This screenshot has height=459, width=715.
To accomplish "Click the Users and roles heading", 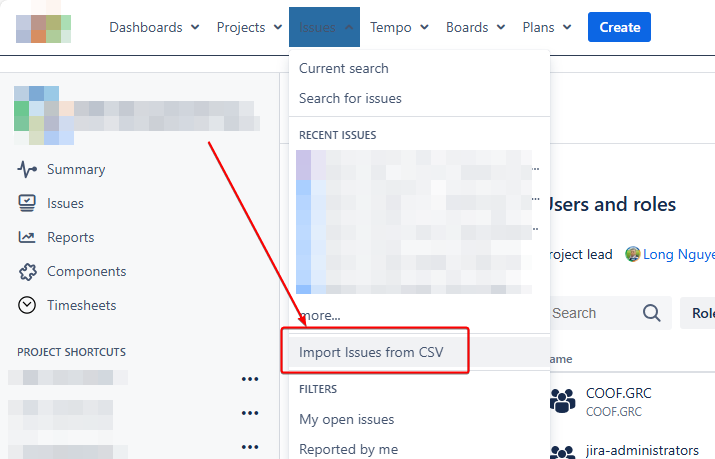I will click(x=613, y=204).
